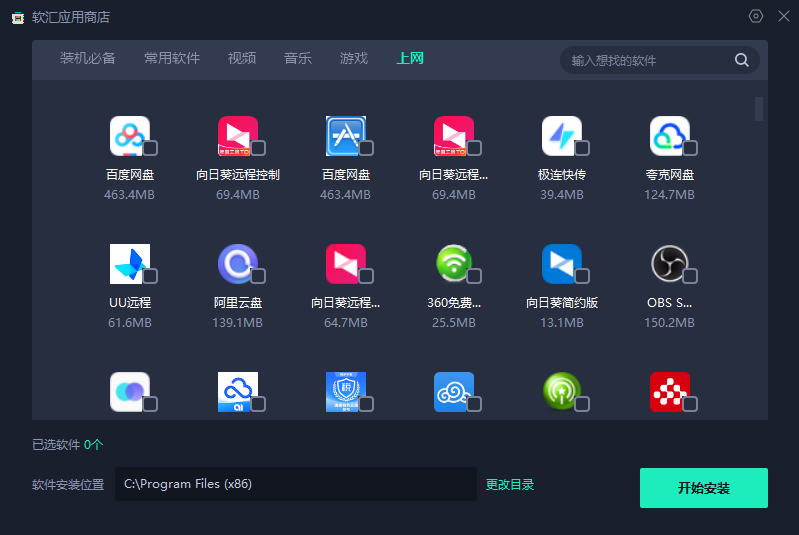Click the UU远程 name label
The height and width of the screenshot is (535, 799).
click(130, 303)
